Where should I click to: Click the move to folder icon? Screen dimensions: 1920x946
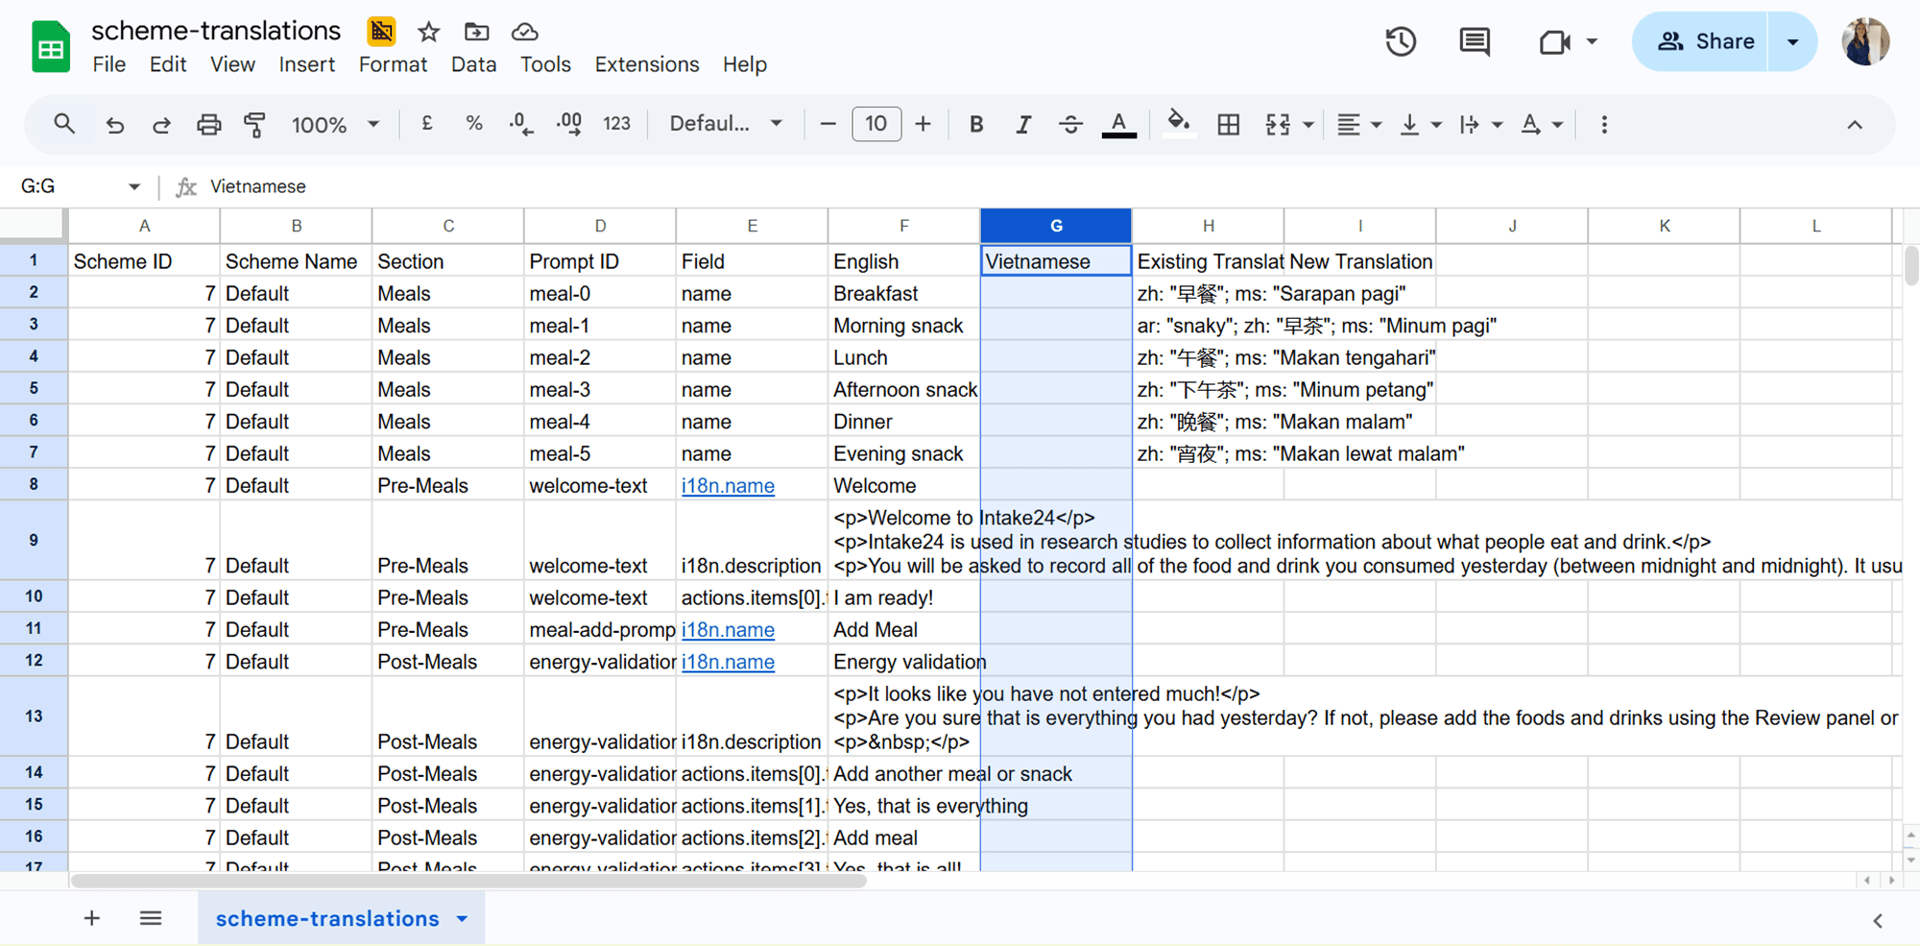(477, 32)
